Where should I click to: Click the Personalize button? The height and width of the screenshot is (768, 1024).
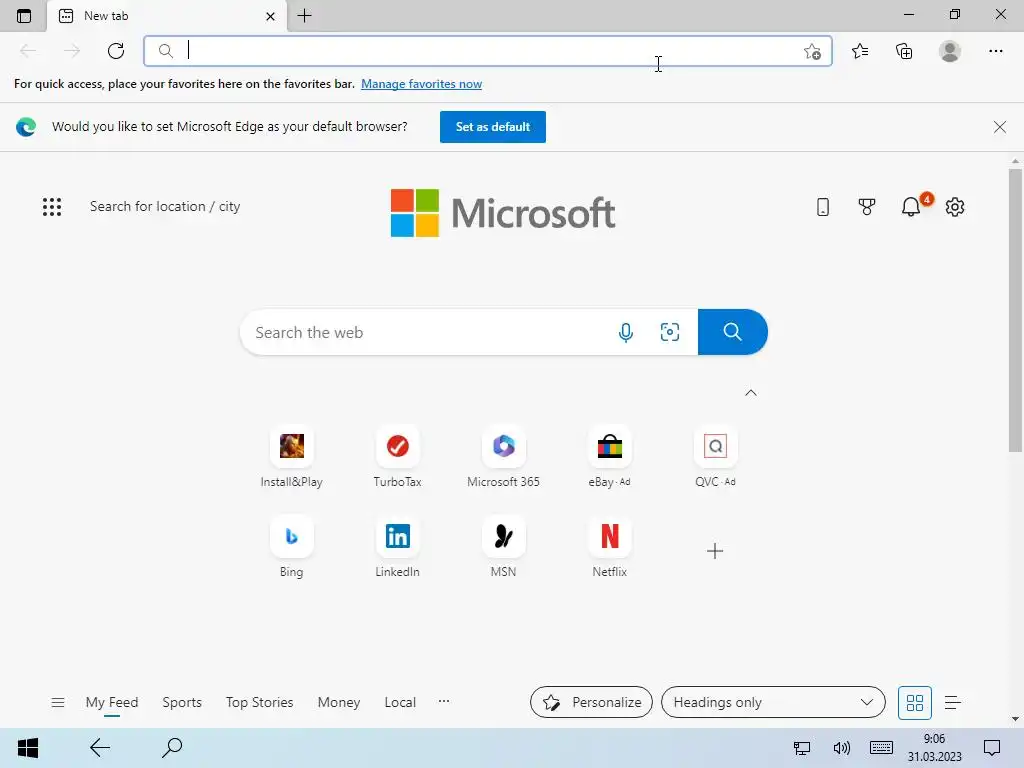pyautogui.click(x=591, y=703)
